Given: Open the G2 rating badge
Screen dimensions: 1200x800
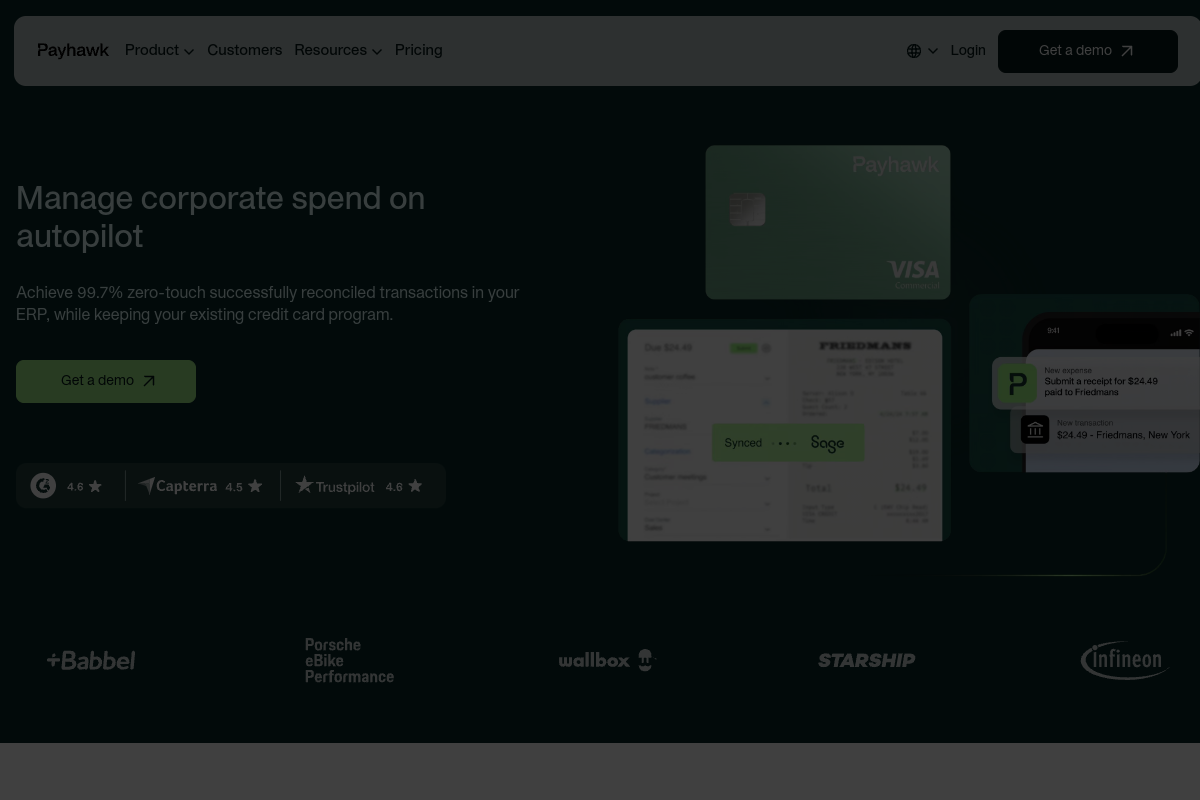Looking at the screenshot, I should [x=67, y=486].
